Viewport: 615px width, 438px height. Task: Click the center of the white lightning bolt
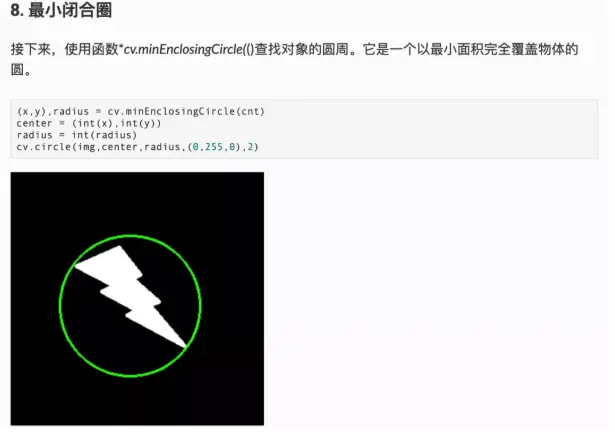[x=131, y=294]
